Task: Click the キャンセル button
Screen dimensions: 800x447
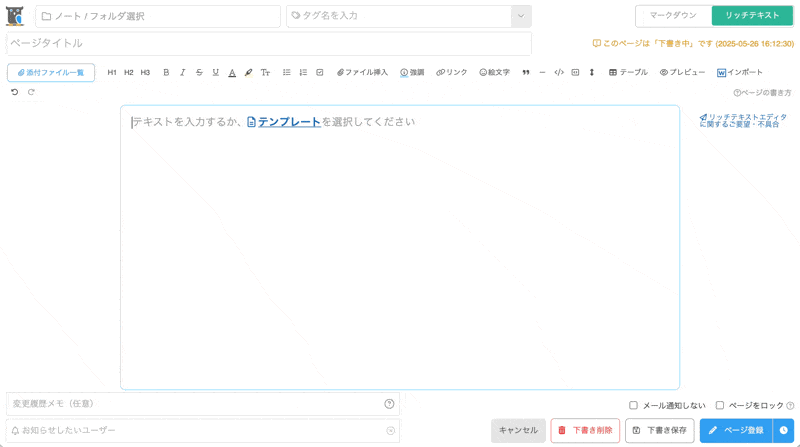Action: (x=518, y=431)
